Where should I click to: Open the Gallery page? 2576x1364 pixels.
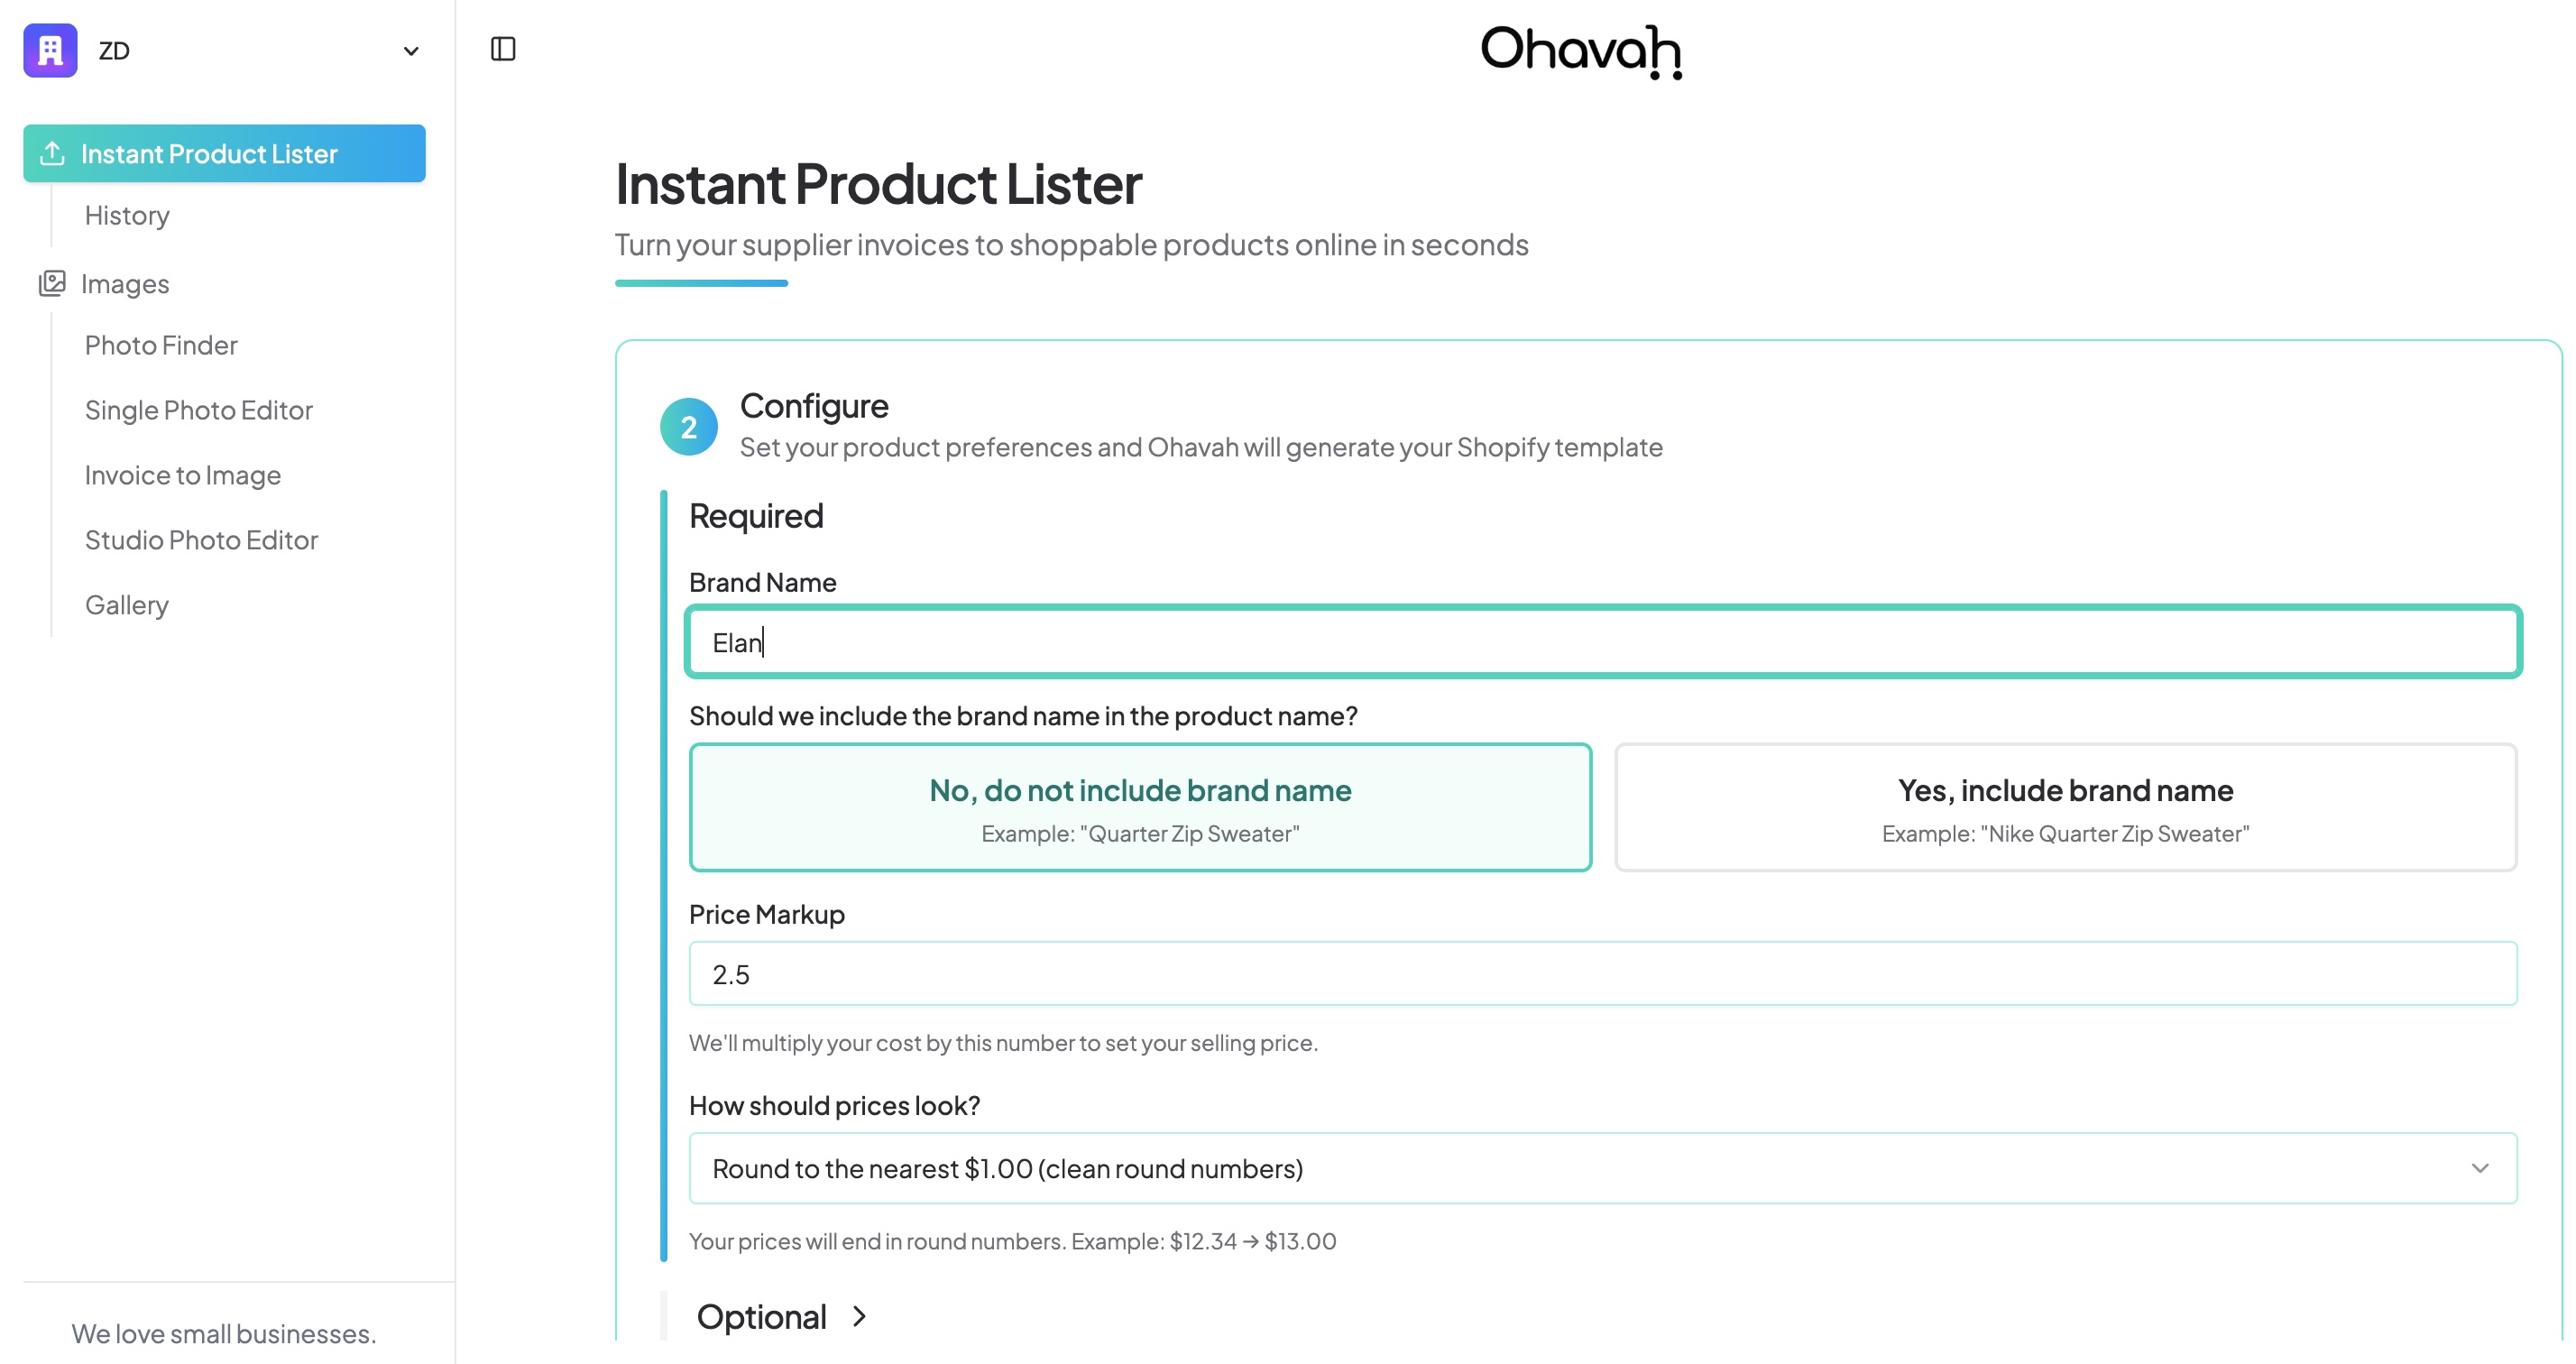tap(127, 606)
